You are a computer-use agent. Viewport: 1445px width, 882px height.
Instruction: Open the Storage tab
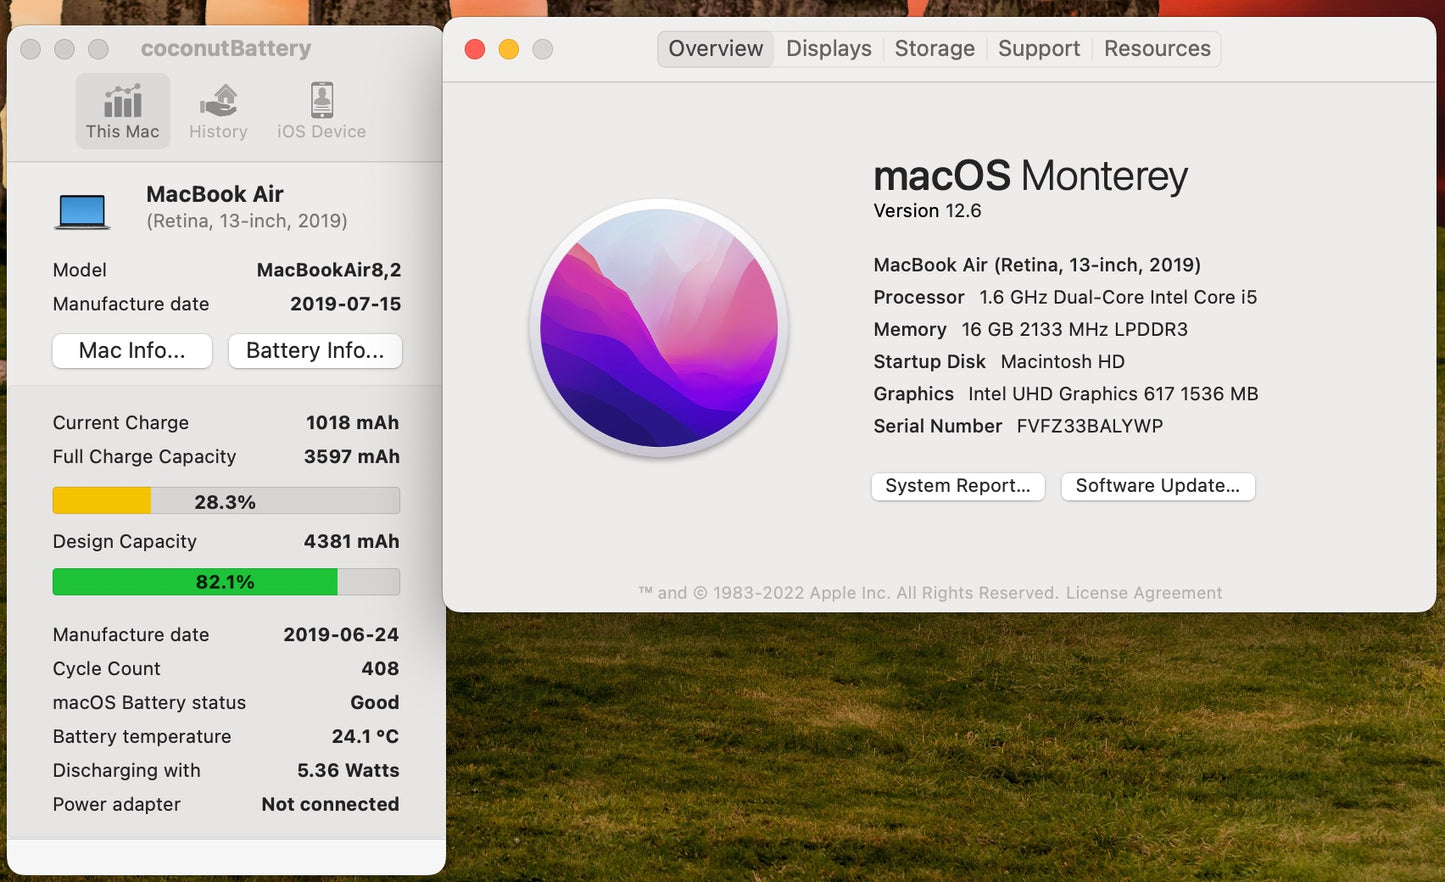coord(934,49)
